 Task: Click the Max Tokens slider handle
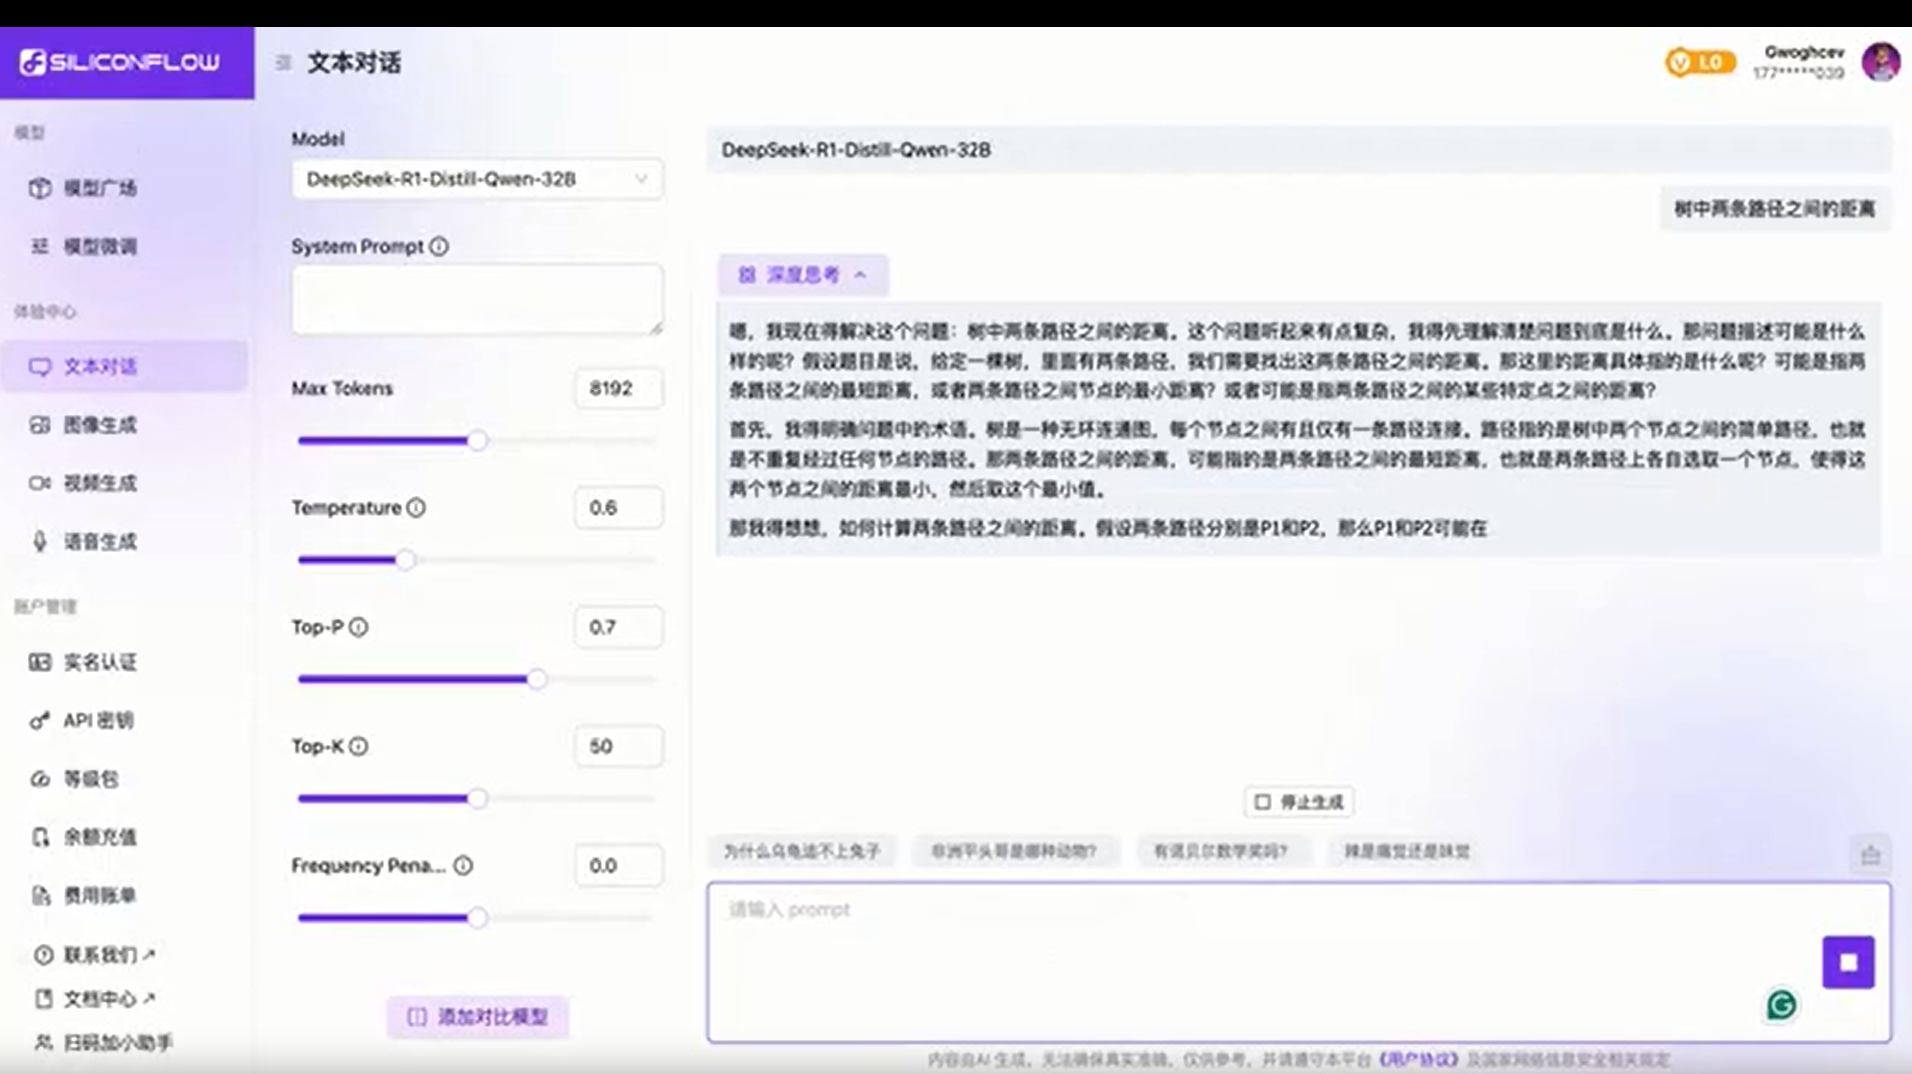click(478, 440)
